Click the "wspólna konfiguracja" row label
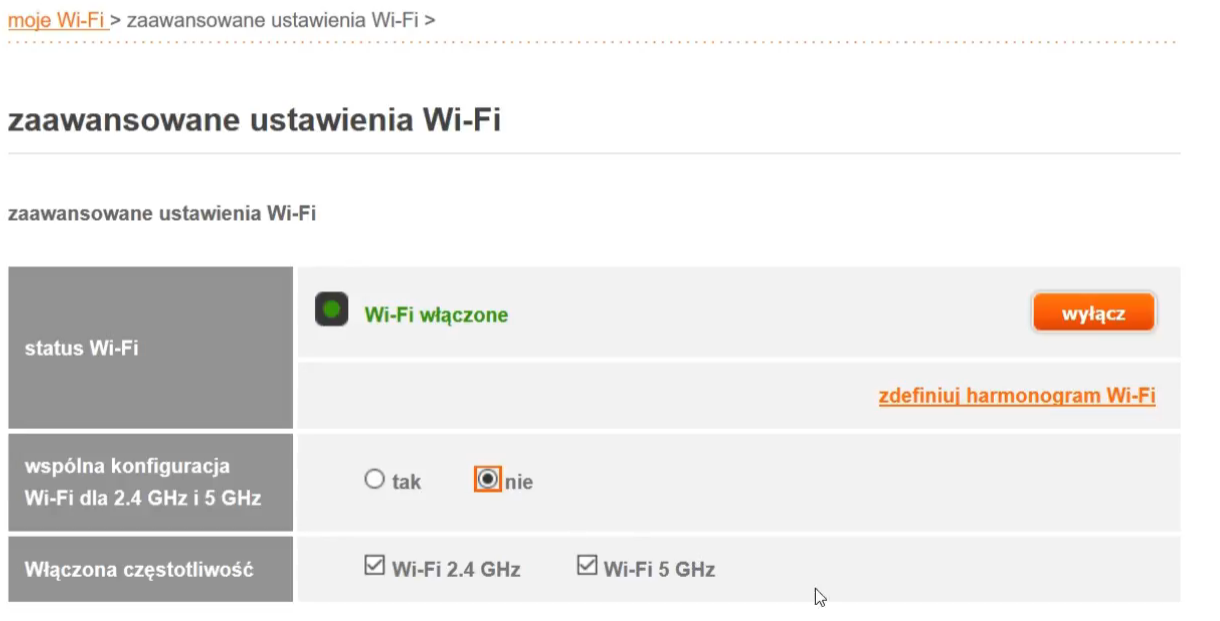1220x621 pixels. pos(127,466)
